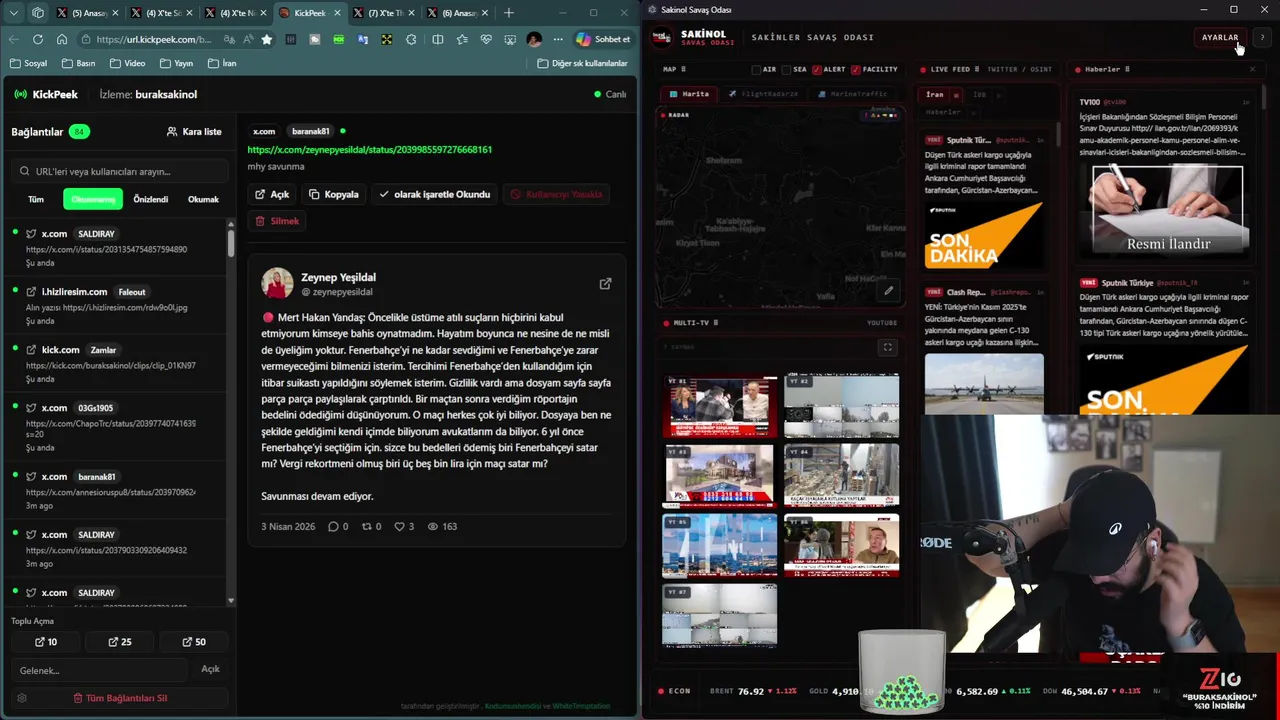Bulk open 50 links

coord(193,642)
